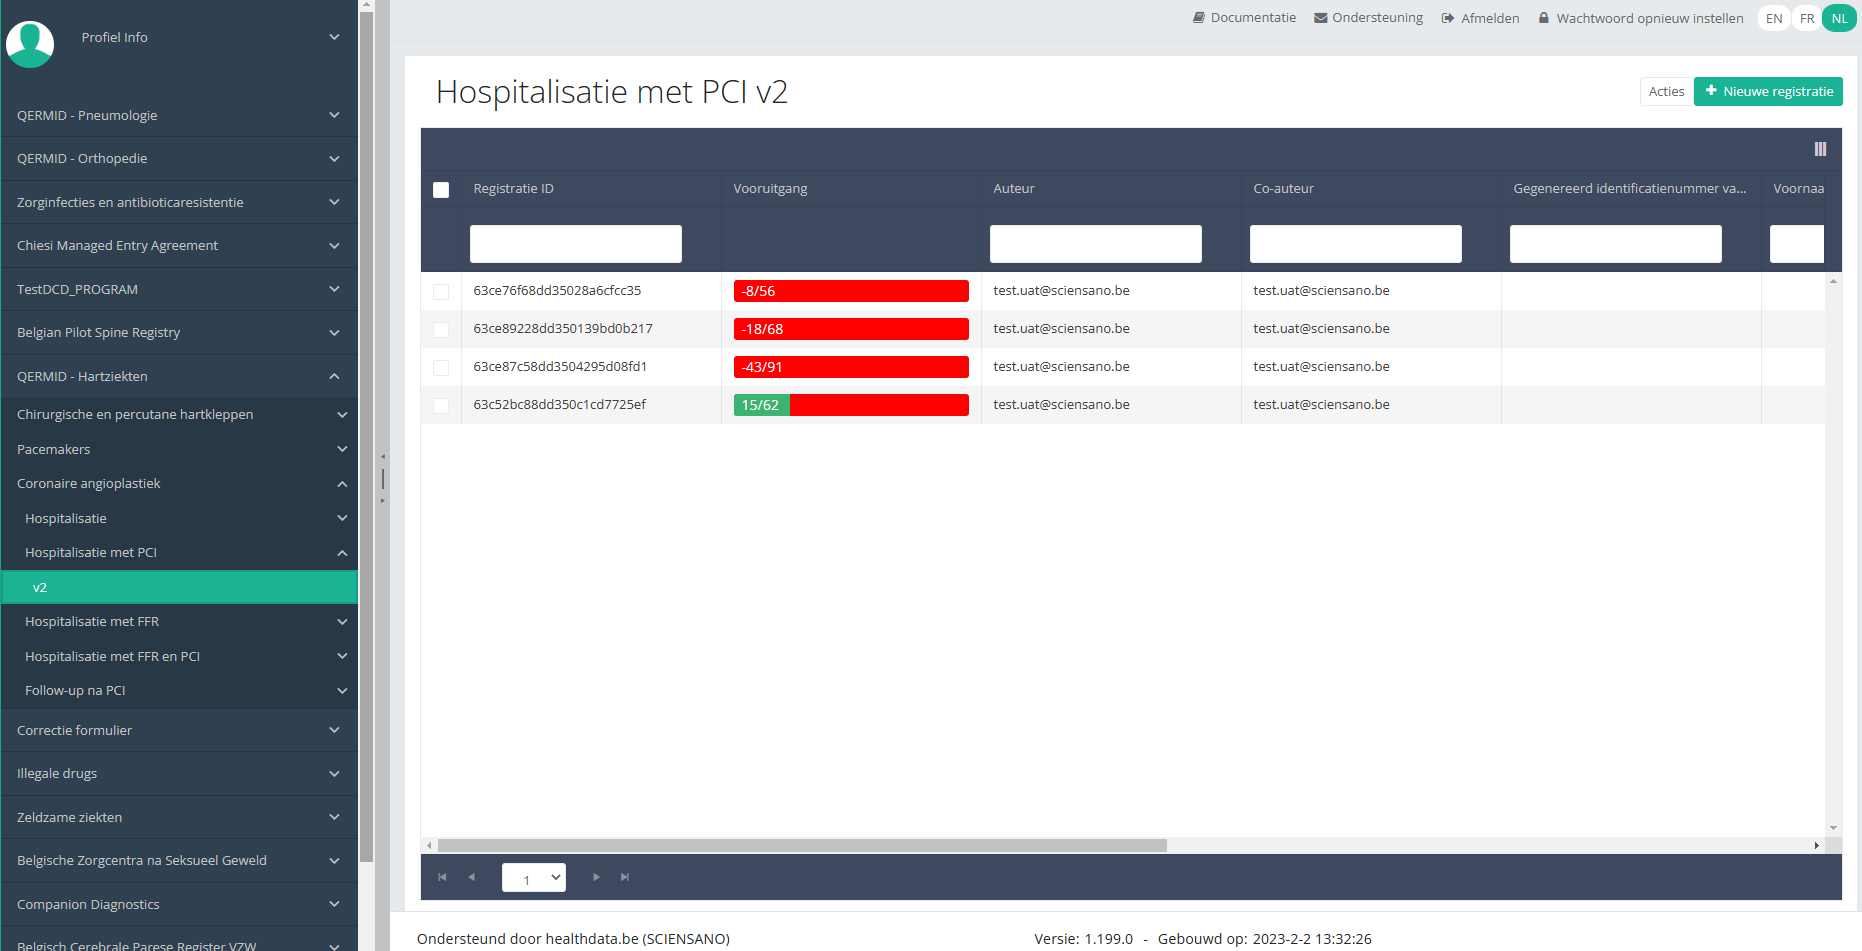Click the Registratie ID filter field
This screenshot has width=1862, height=951.
coord(576,244)
